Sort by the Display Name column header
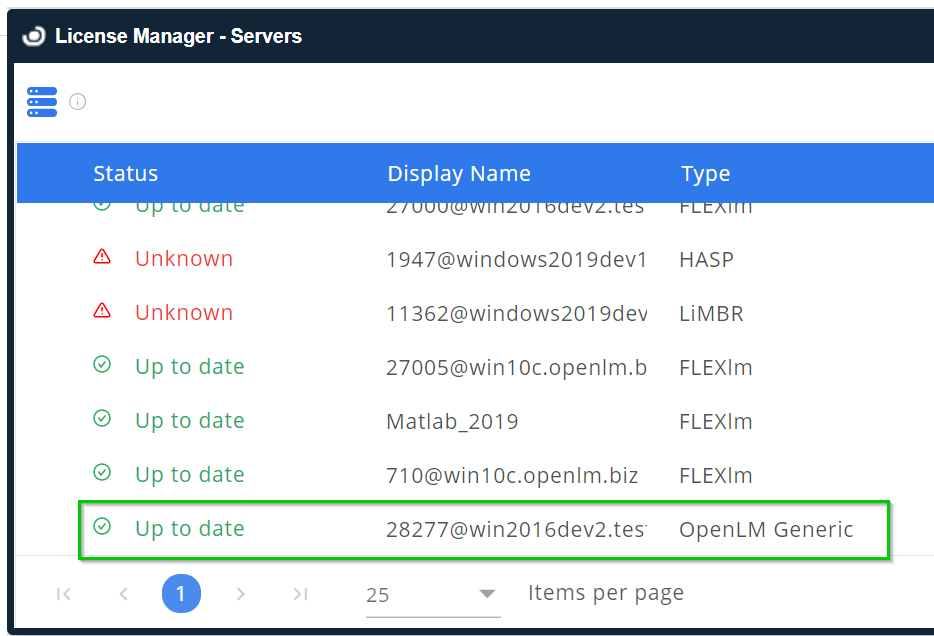Viewport: 934px width, 636px height. click(459, 174)
